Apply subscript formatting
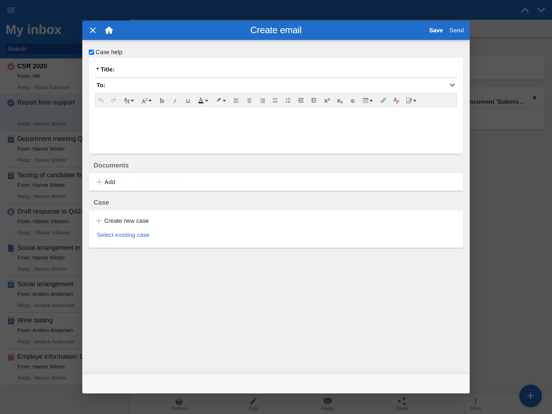 click(339, 101)
